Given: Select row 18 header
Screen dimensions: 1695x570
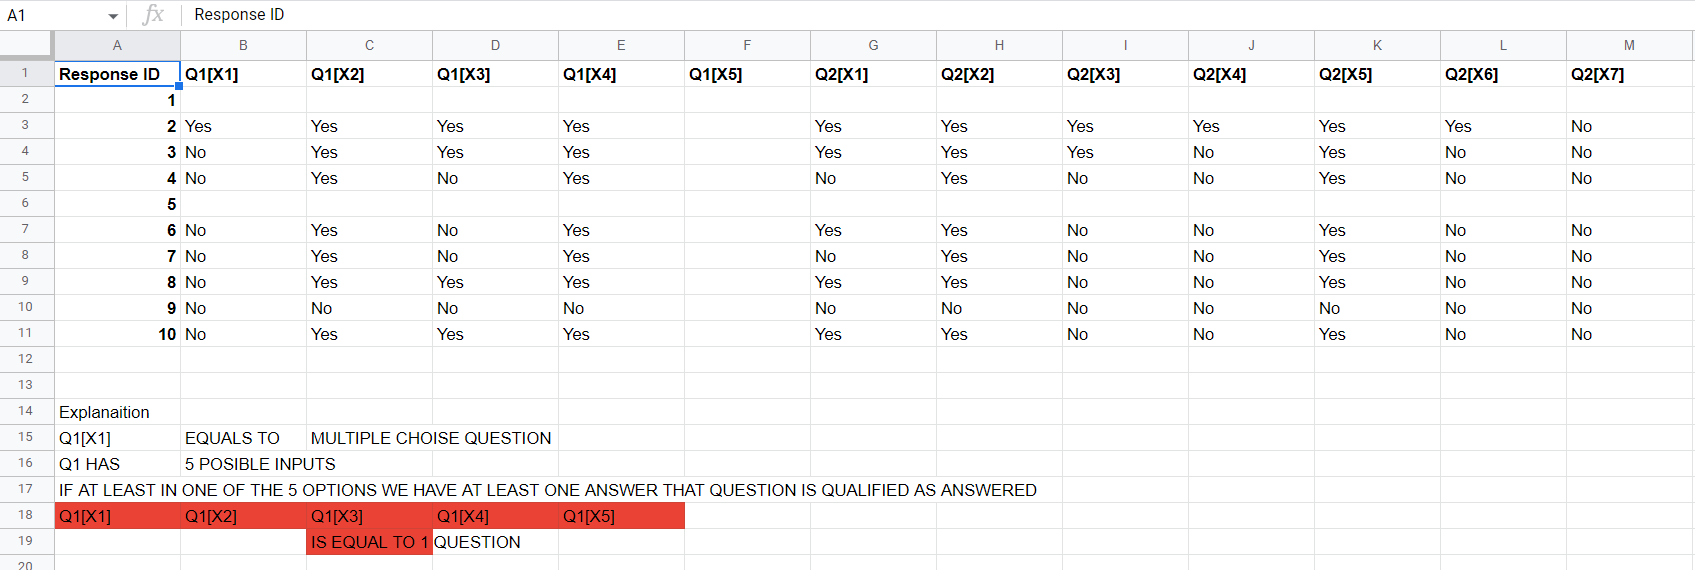Looking at the screenshot, I should 26,515.
